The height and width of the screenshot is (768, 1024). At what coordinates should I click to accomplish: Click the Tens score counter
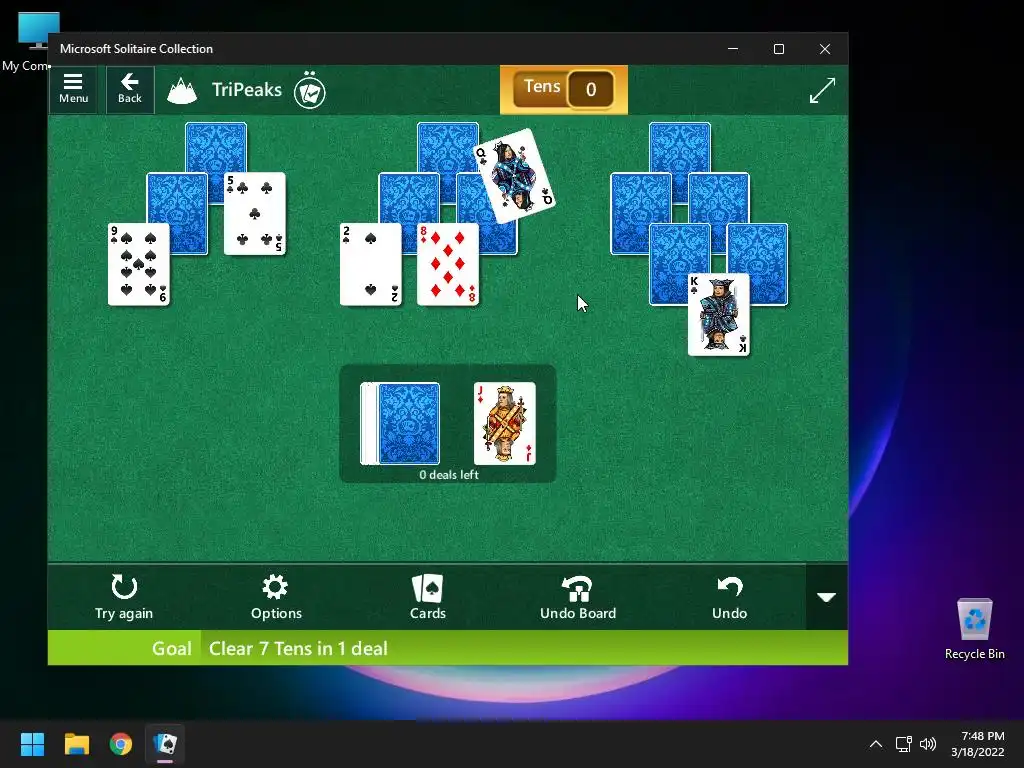coord(564,89)
